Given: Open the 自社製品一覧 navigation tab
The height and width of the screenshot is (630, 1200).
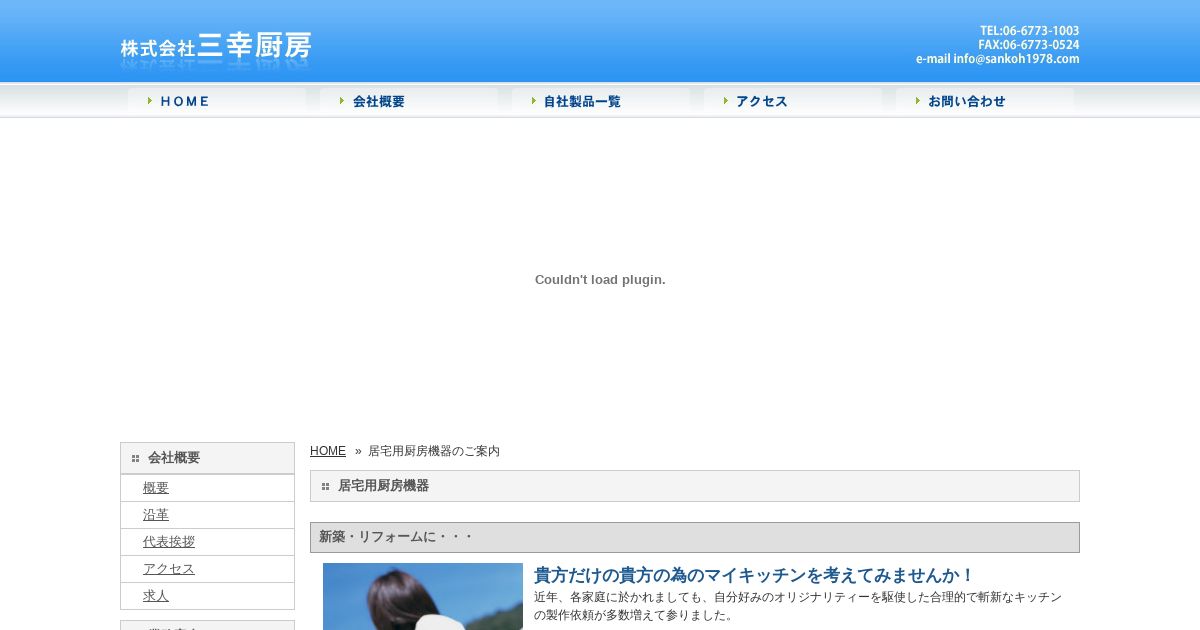Looking at the screenshot, I should (601, 101).
